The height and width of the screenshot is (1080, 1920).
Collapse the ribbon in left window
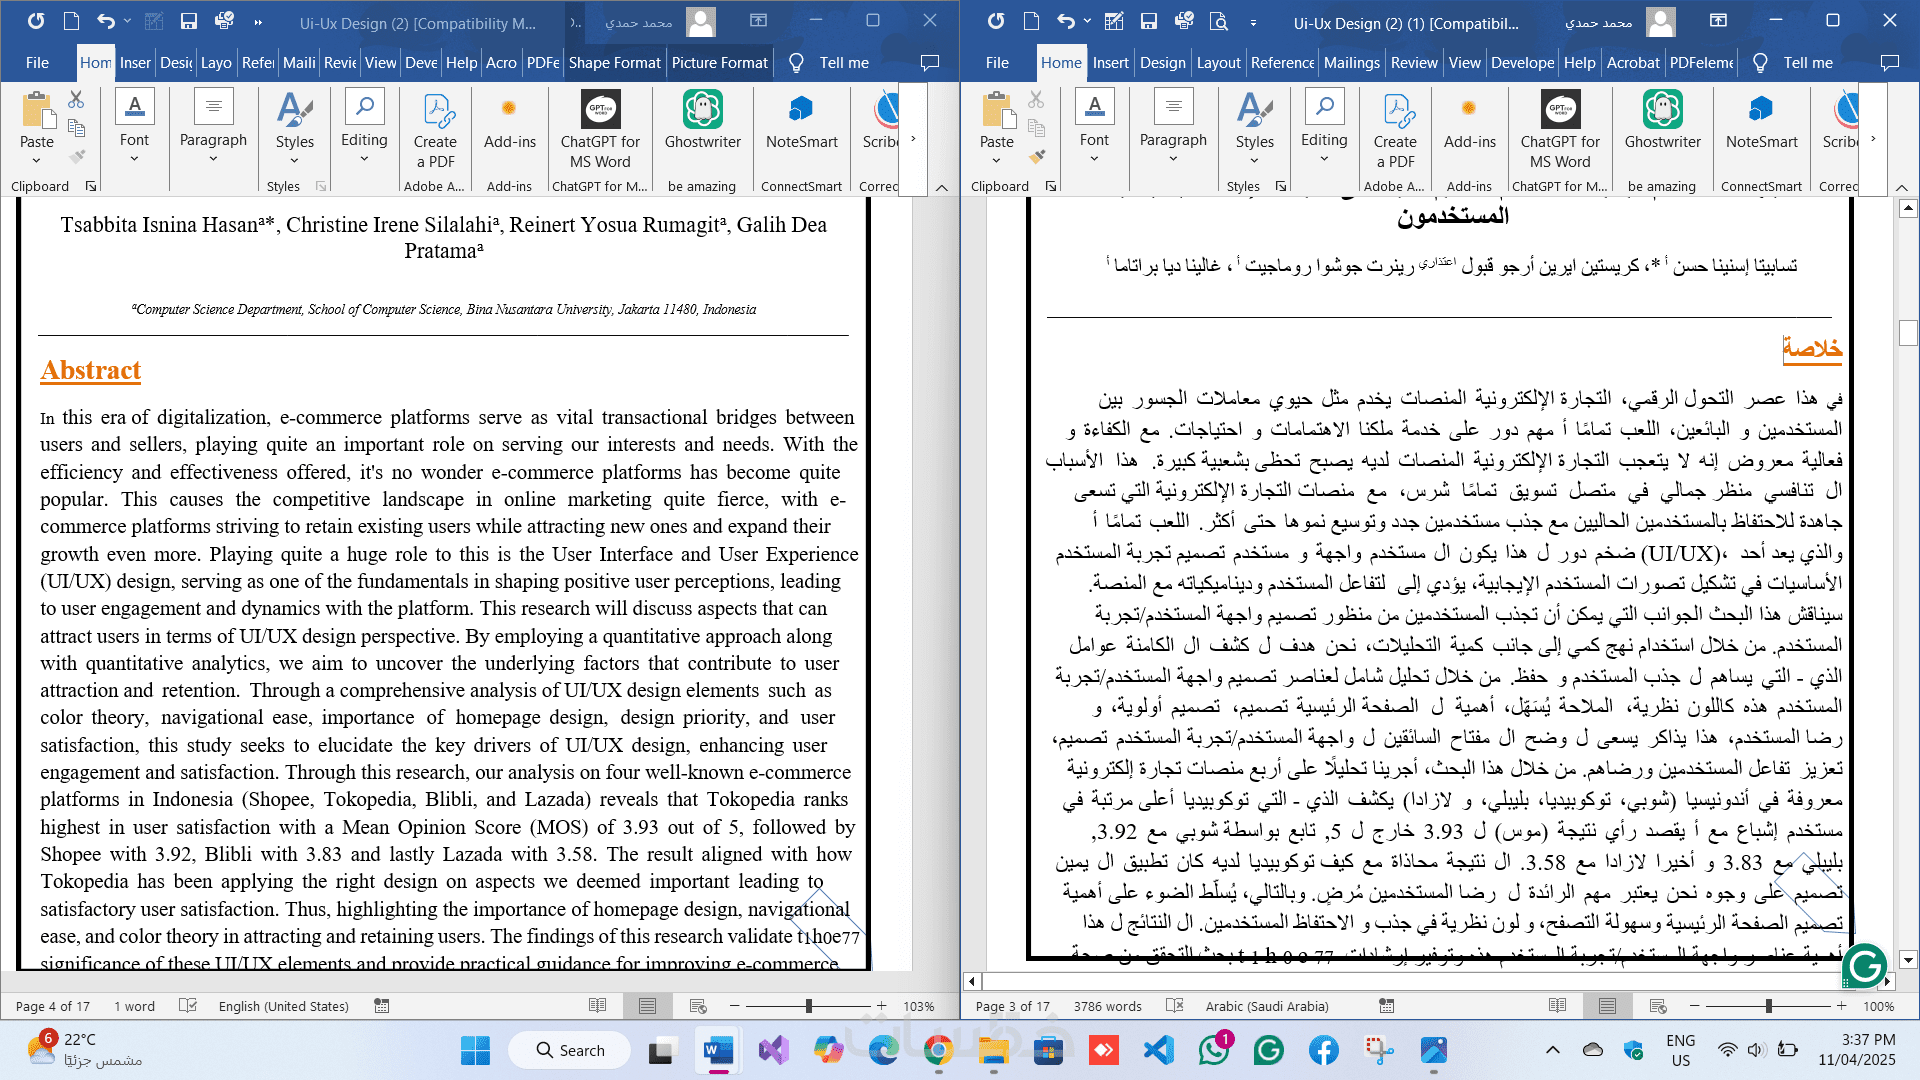click(x=941, y=187)
